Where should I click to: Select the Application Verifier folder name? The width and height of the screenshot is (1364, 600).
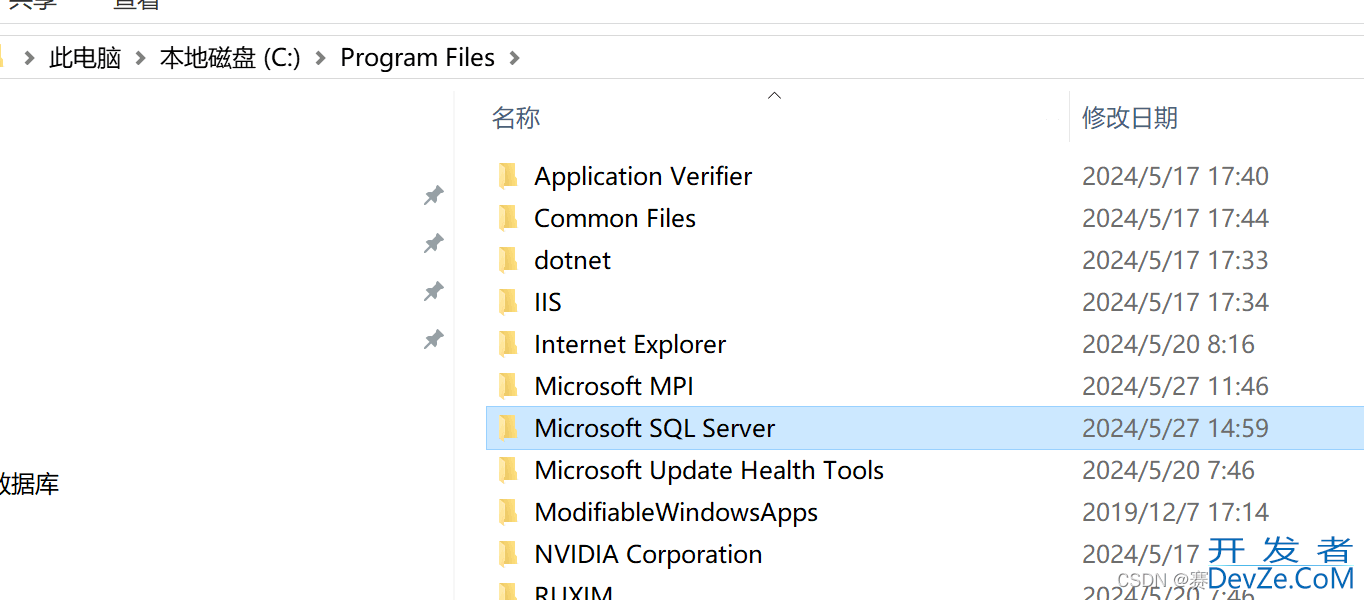point(643,176)
